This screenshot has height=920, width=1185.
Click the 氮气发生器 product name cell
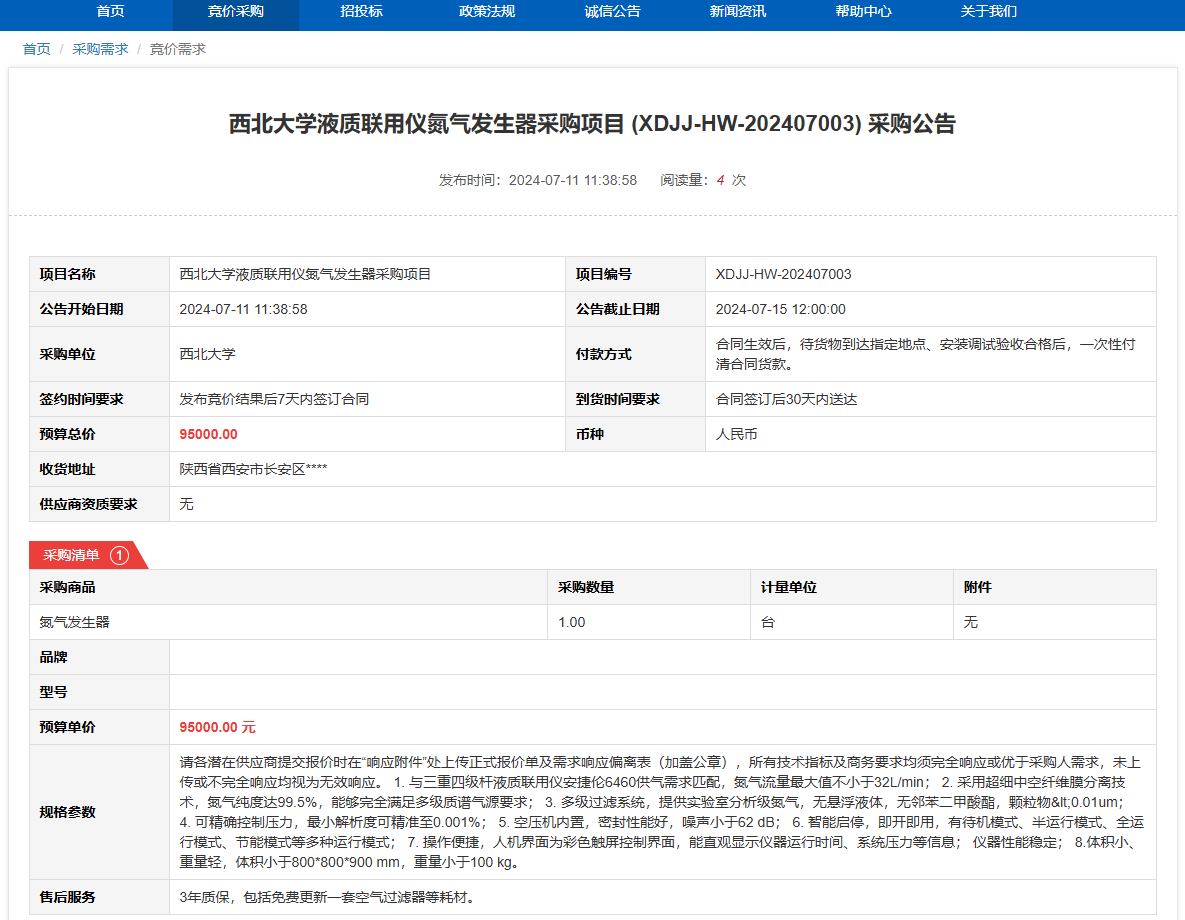(x=75, y=622)
